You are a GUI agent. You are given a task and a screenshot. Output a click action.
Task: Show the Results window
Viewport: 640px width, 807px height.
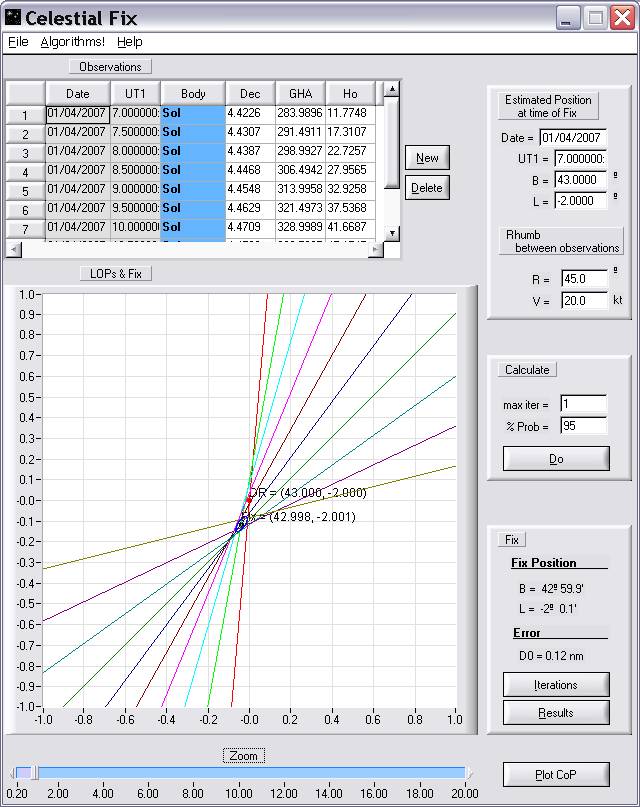click(556, 713)
